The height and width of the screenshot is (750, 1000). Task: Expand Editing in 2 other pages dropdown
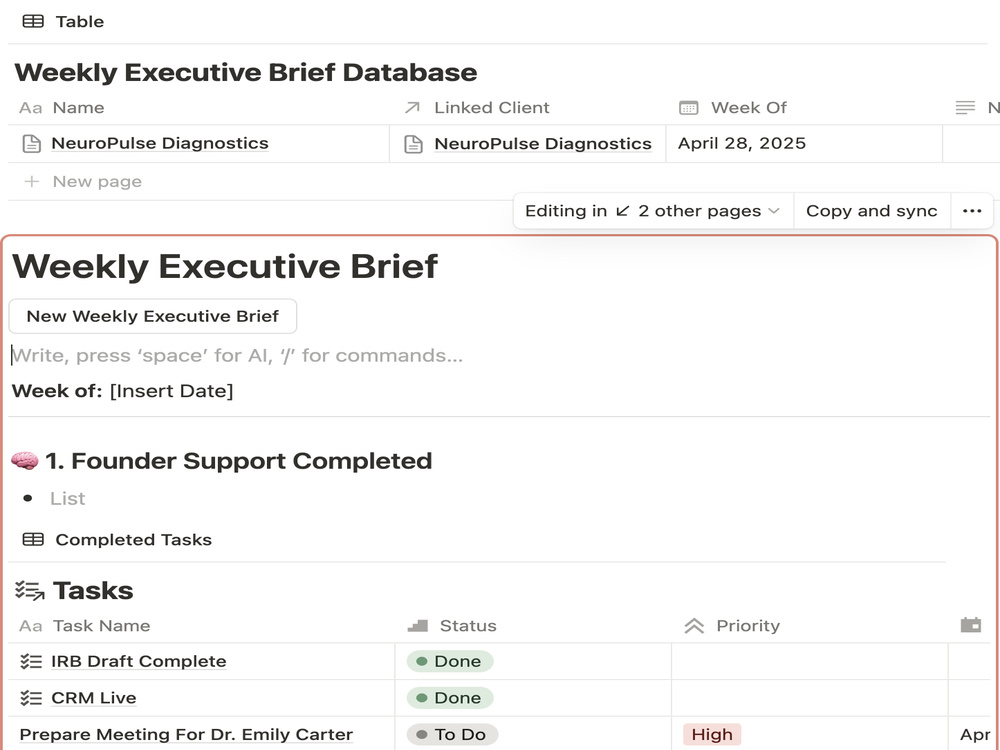click(653, 211)
